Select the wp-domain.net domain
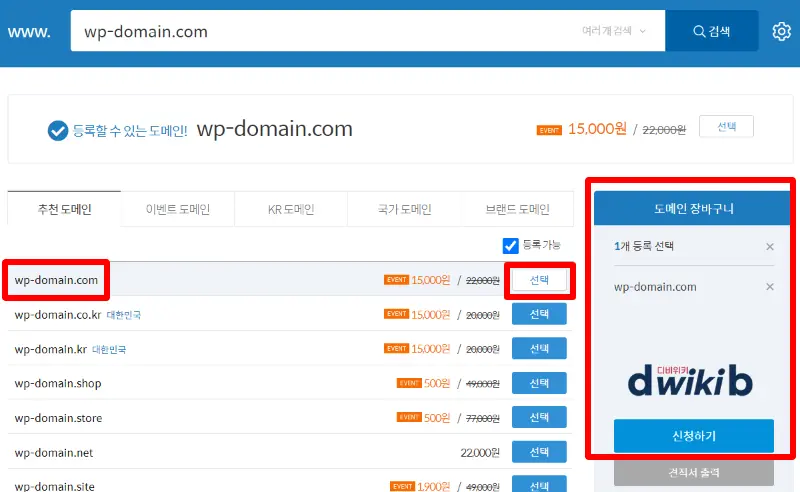Screen dimensions: 800x492 click(539, 452)
